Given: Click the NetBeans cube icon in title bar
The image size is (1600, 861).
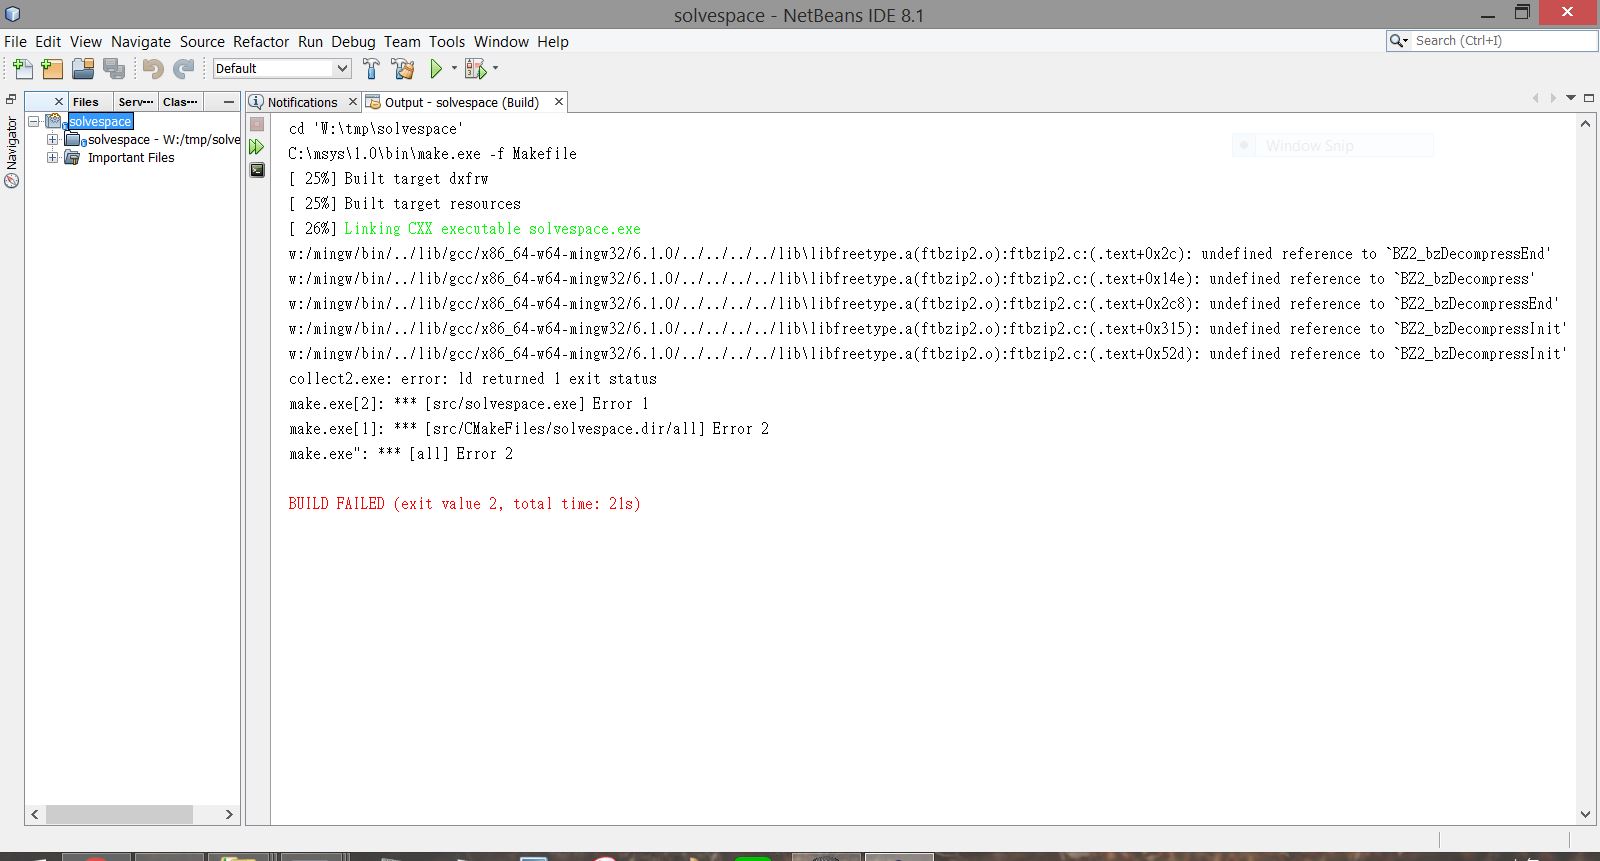Looking at the screenshot, I should pos(13,14).
